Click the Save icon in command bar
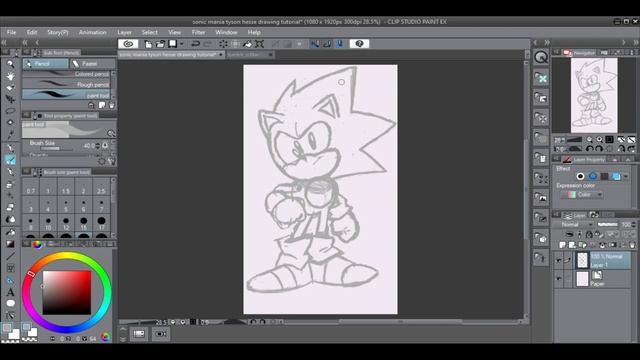The image size is (640, 360). pos(173,44)
